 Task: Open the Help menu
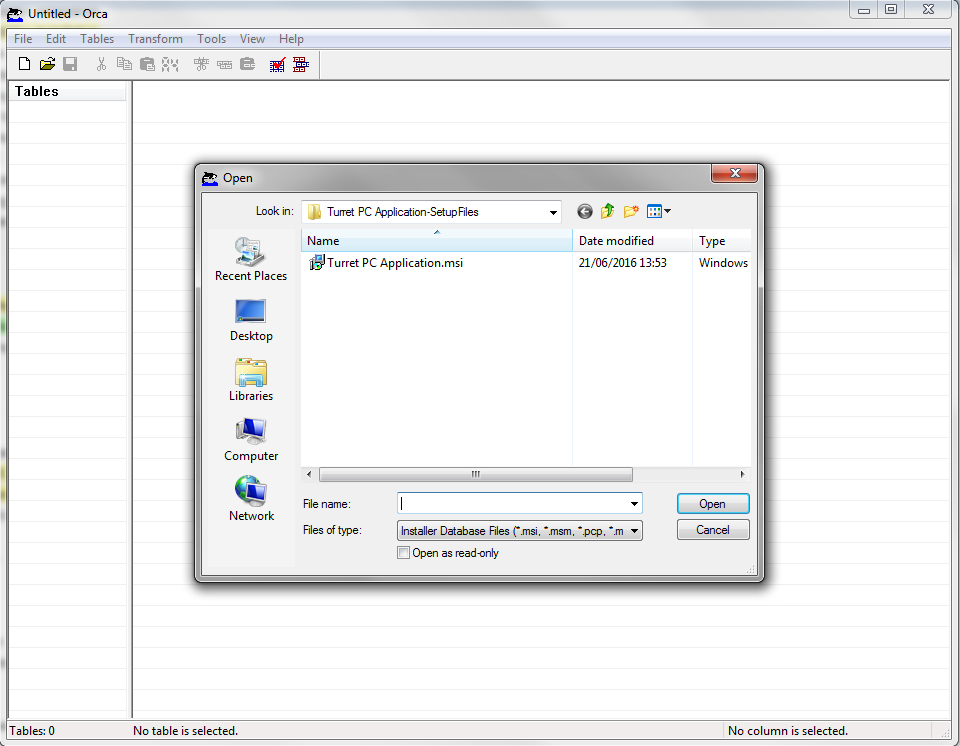291,39
